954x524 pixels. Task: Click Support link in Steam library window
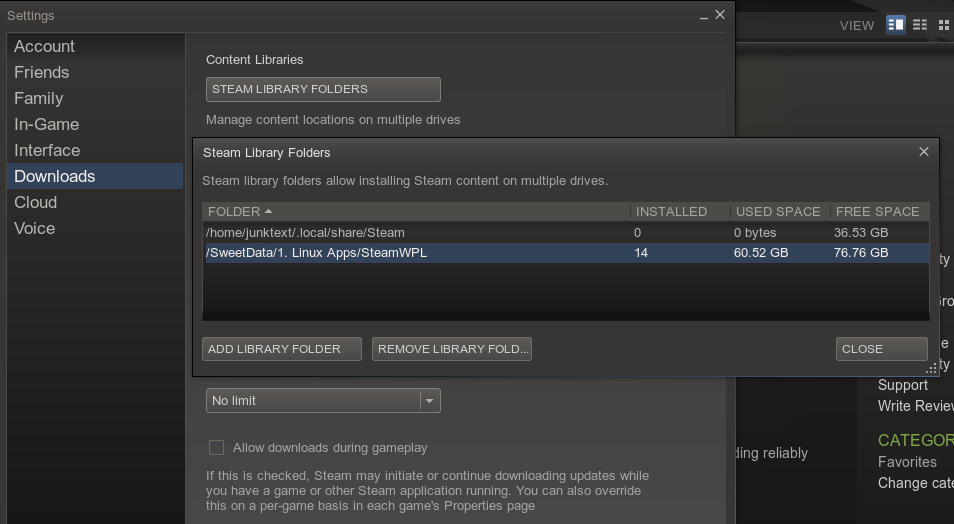click(902, 385)
